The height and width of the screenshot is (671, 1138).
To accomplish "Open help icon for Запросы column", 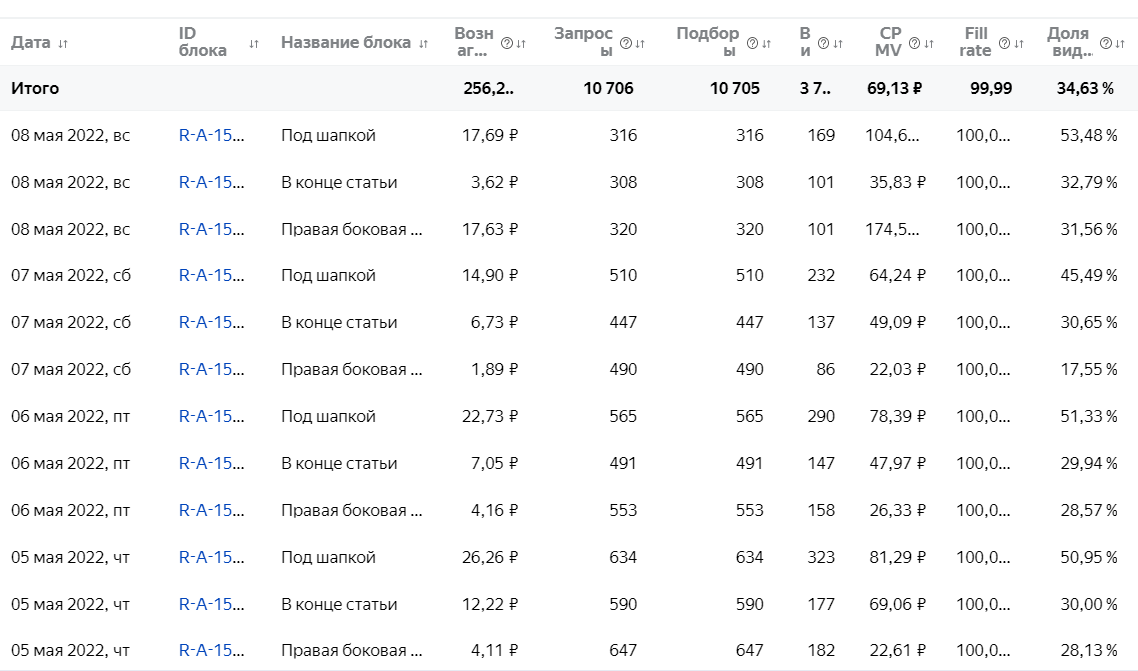I will coord(626,43).
